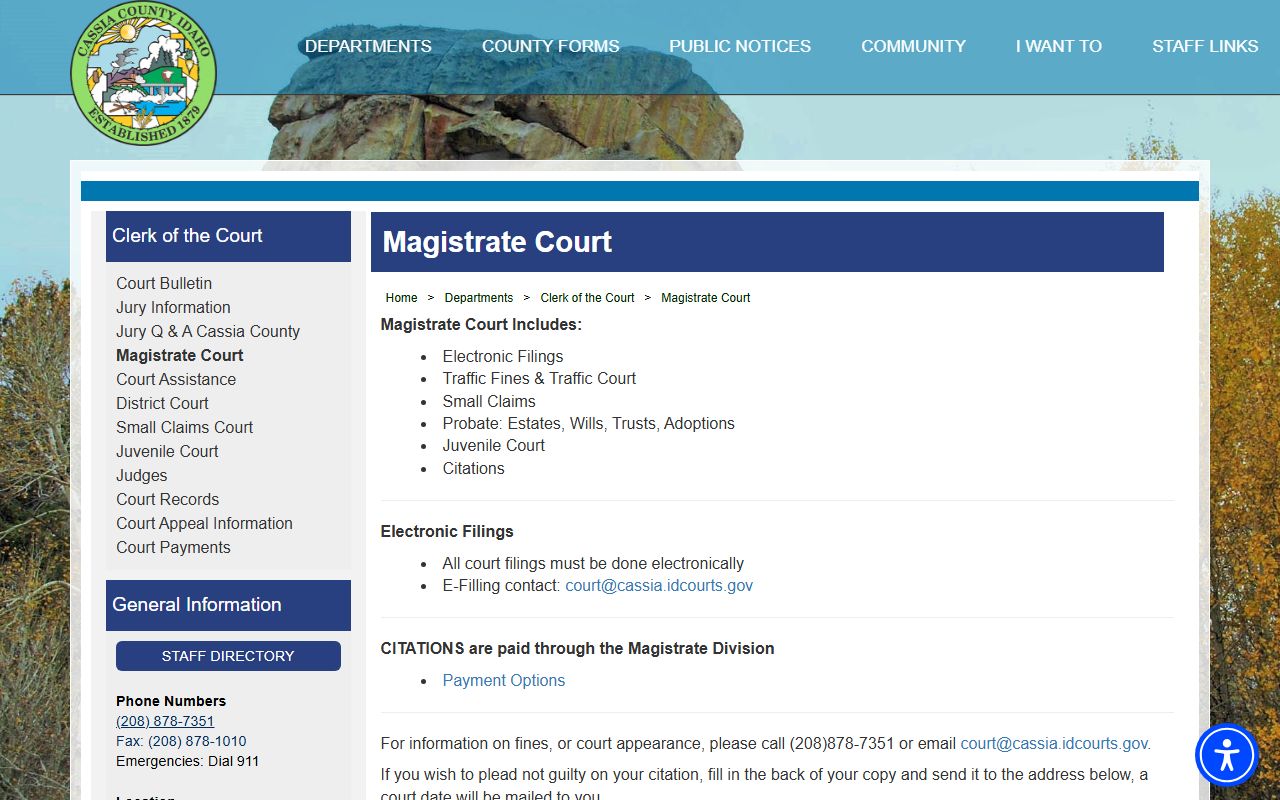
Task: Click the Electronic Filings bullet item
Action: coord(503,356)
